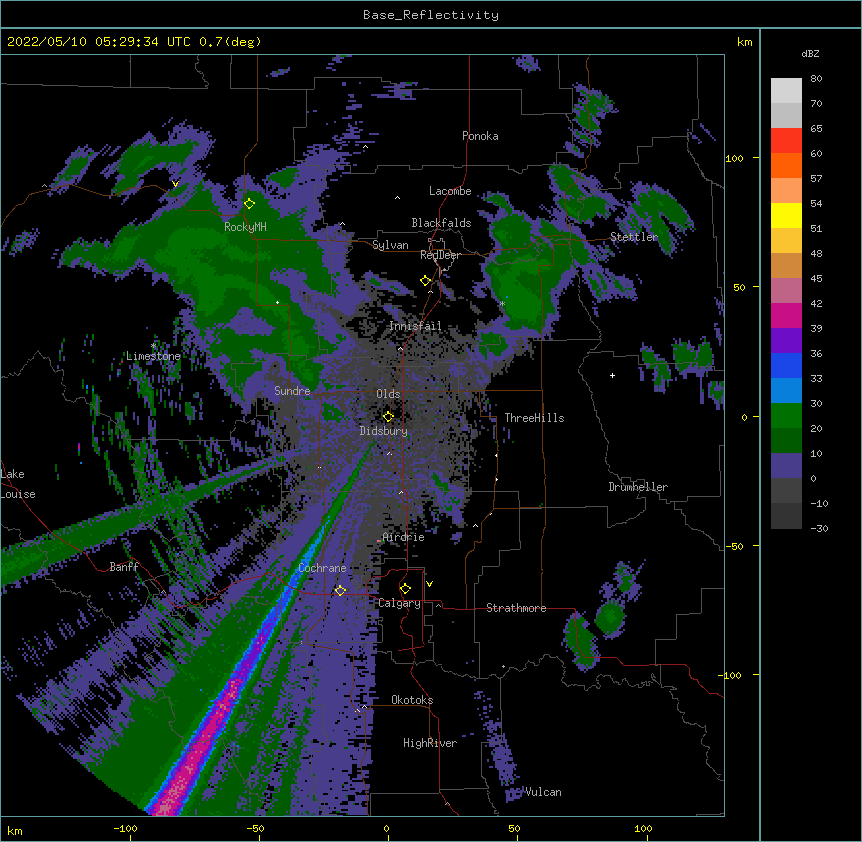
Task: Click the km unit label at top right
Action: (x=745, y=42)
